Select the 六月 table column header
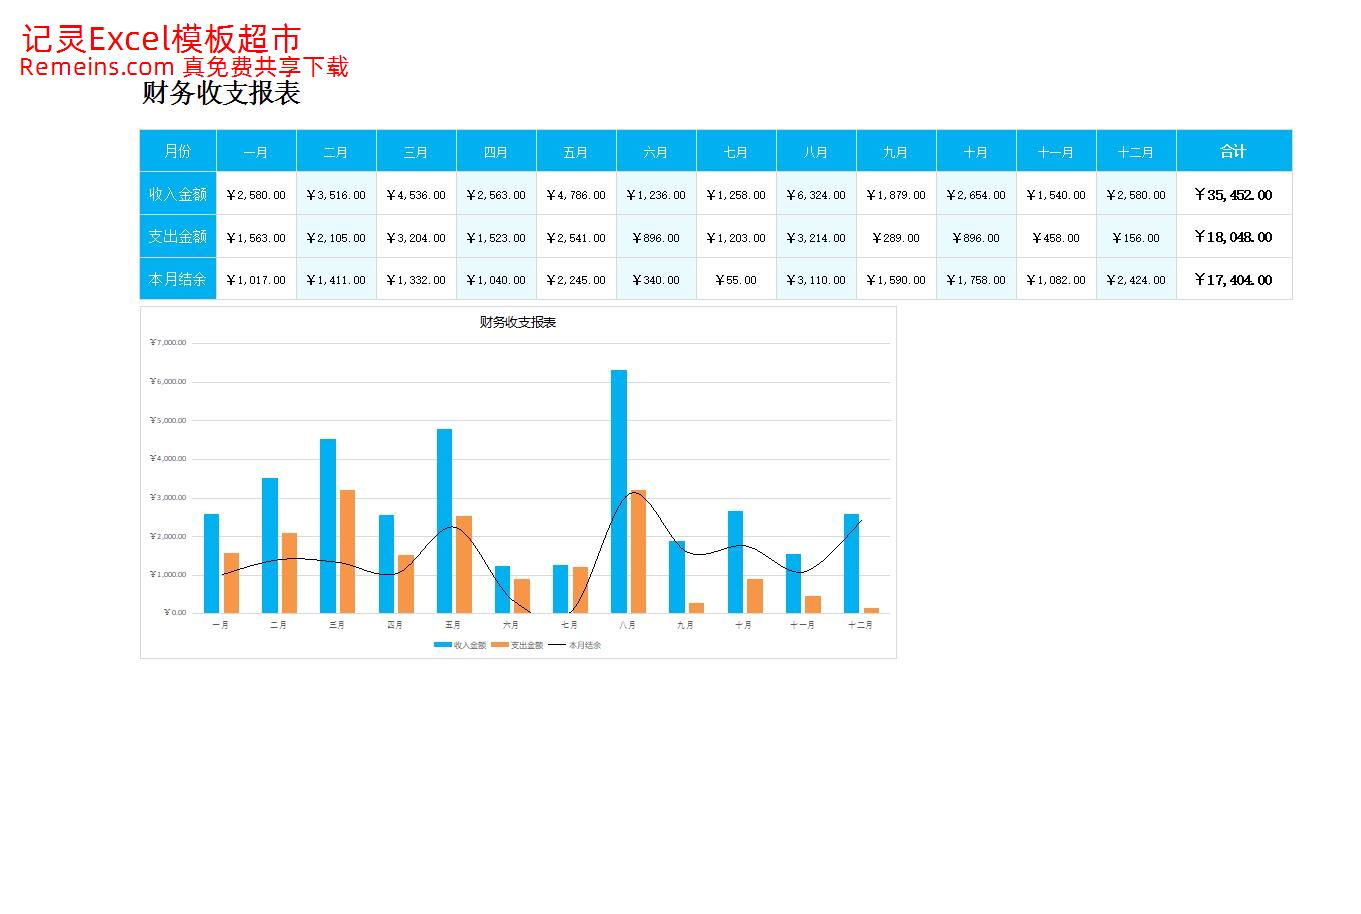The image size is (1361, 914). click(656, 151)
